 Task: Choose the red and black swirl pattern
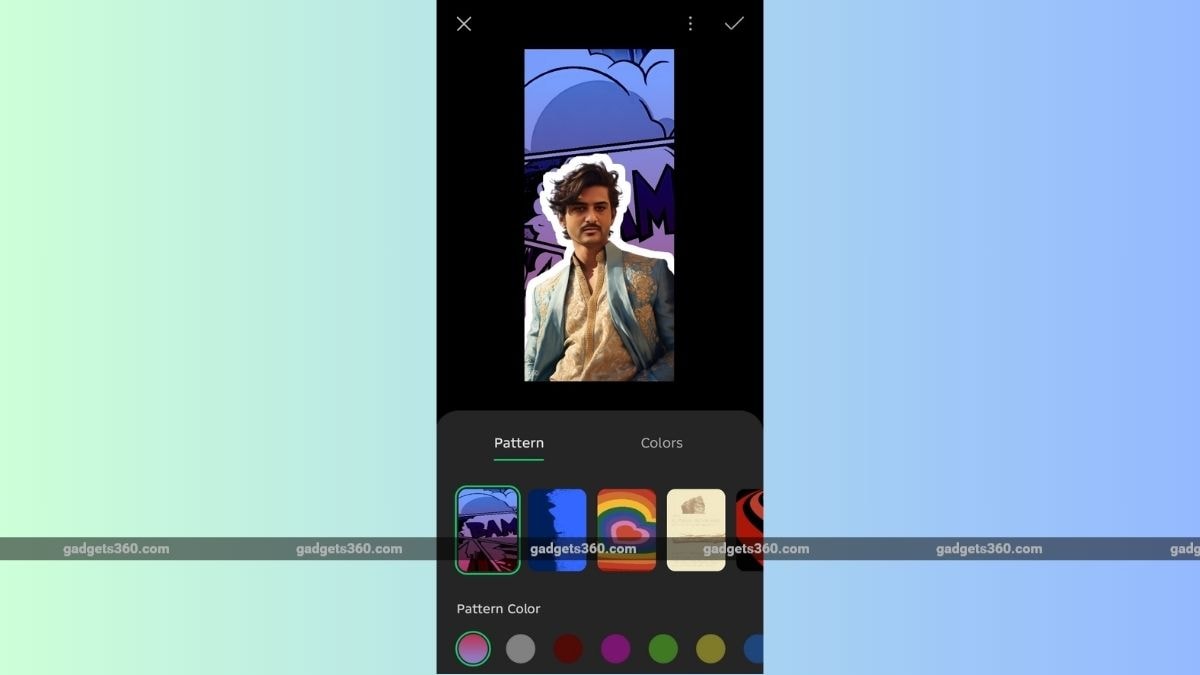click(750, 530)
